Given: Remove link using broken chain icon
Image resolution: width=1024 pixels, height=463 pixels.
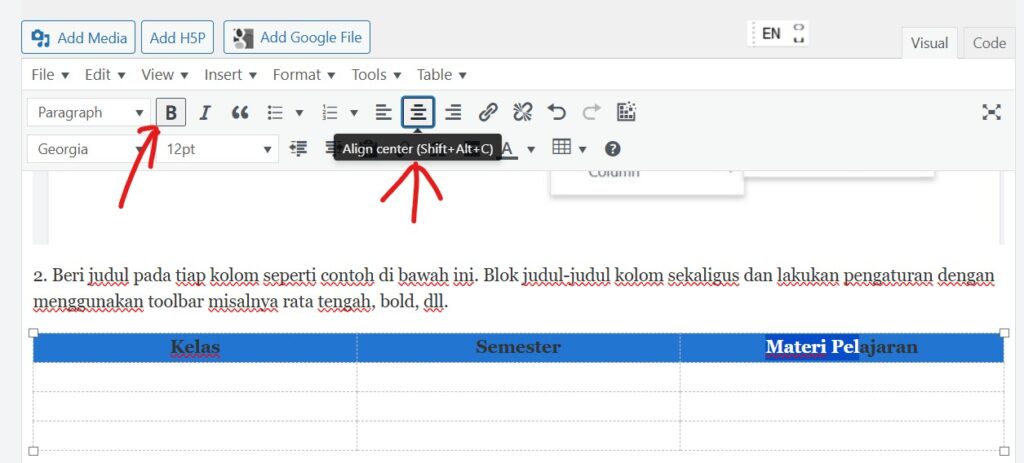Looking at the screenshot, I should 523,113.
